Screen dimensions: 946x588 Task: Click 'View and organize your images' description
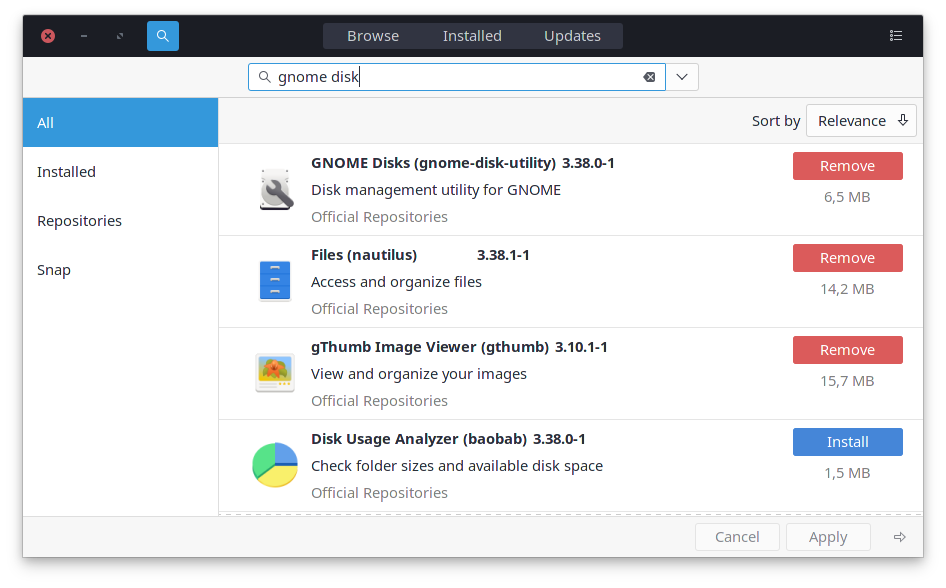[x=419, y=374]
